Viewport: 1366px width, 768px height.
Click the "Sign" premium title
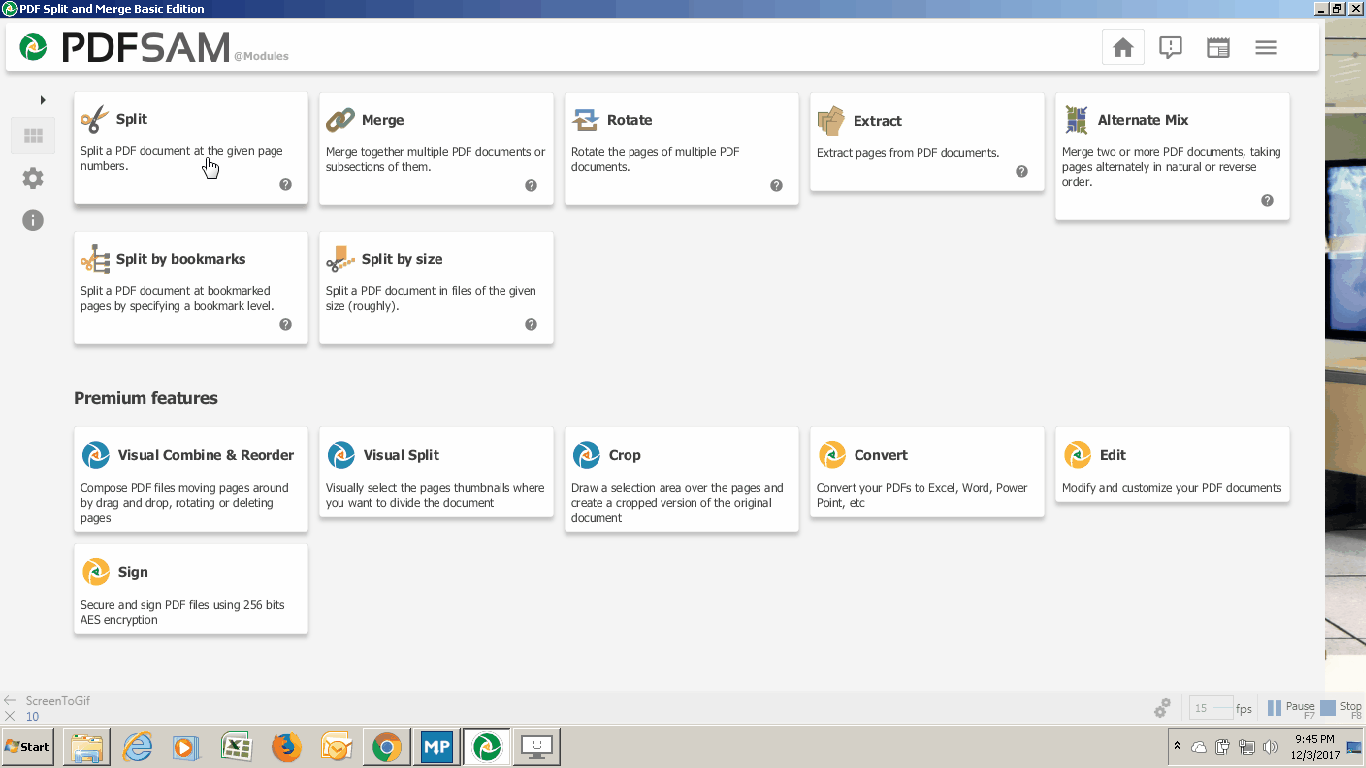coord(133,572)
